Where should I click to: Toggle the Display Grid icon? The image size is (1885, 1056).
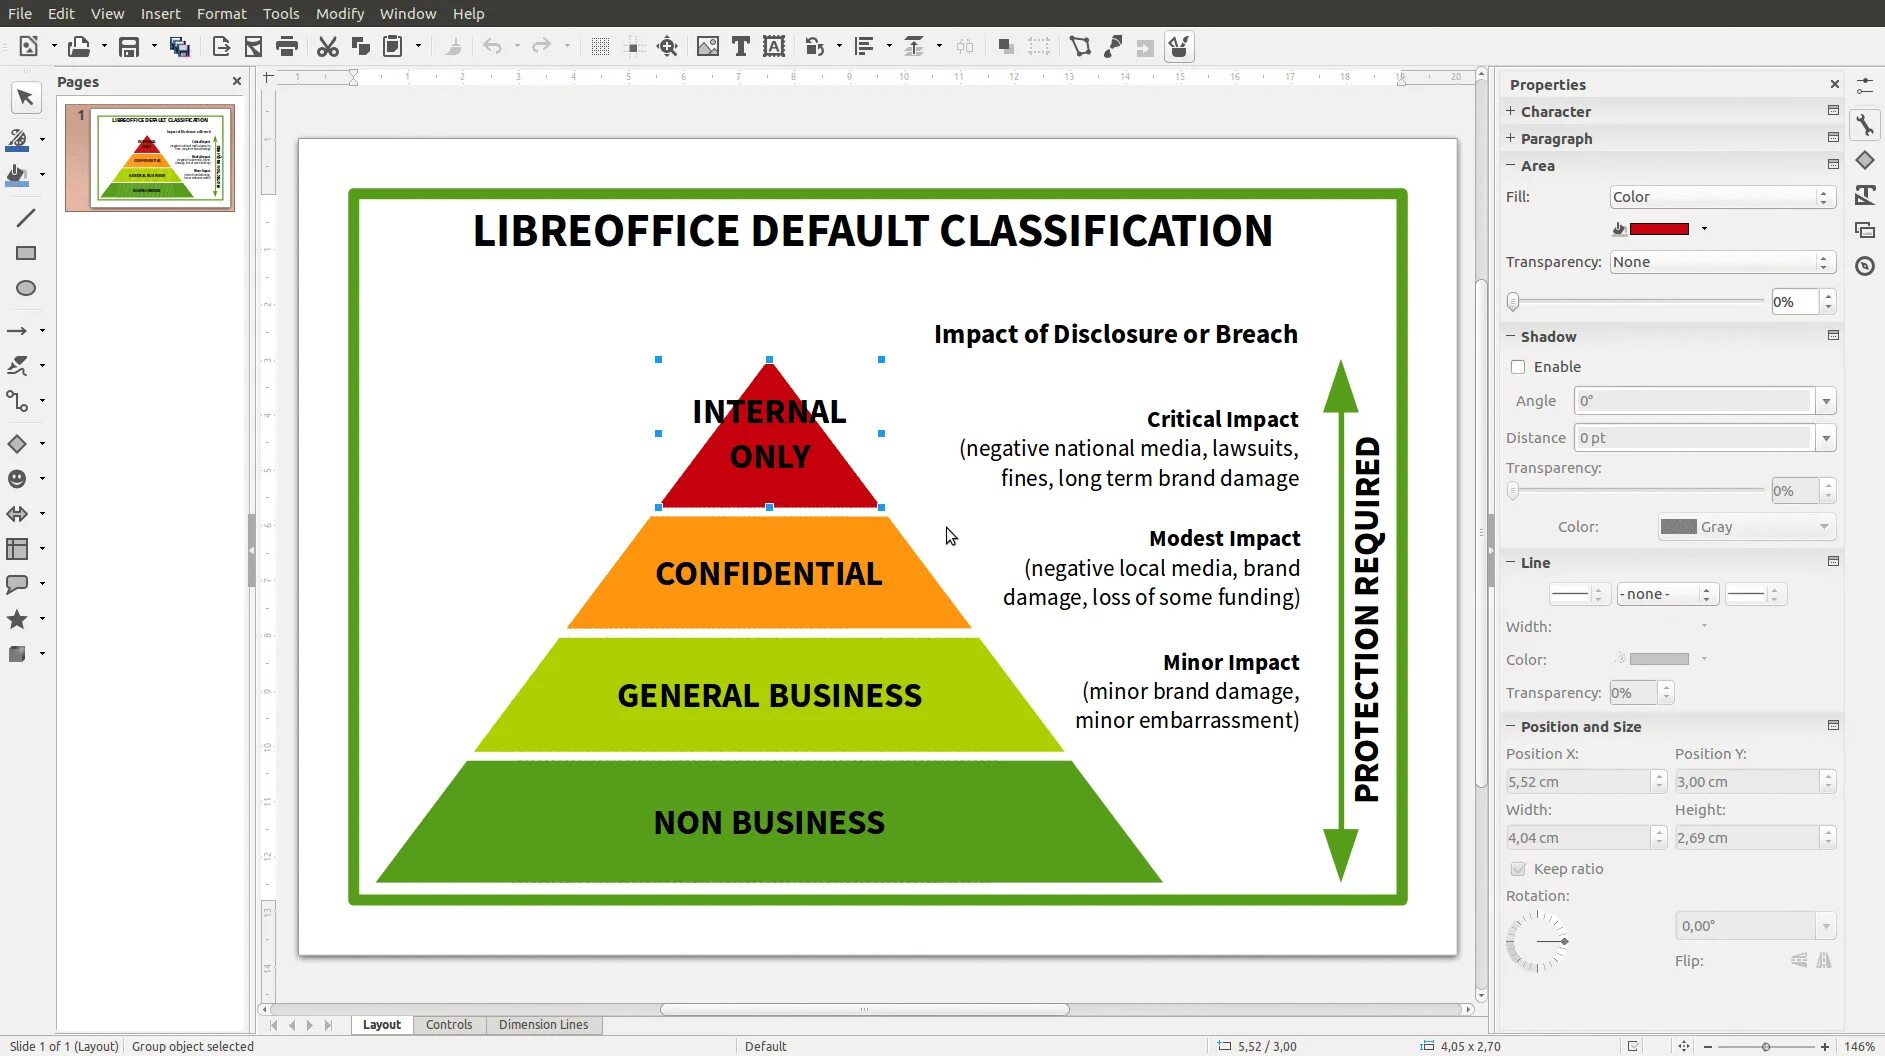pos(600,46)
